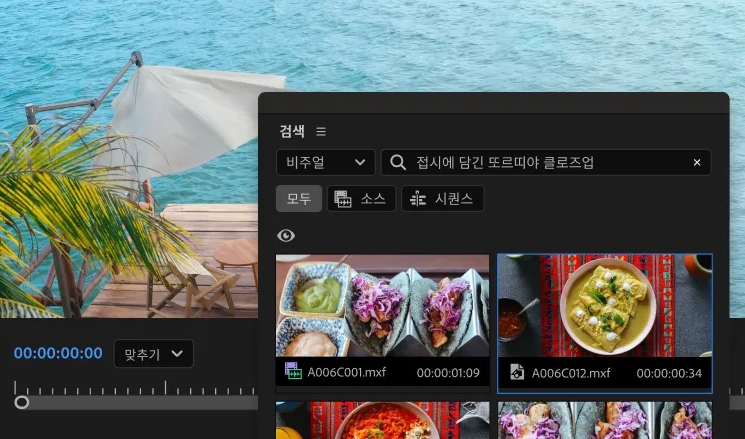Select the red rice bowl thumbnail

[382, 420]
